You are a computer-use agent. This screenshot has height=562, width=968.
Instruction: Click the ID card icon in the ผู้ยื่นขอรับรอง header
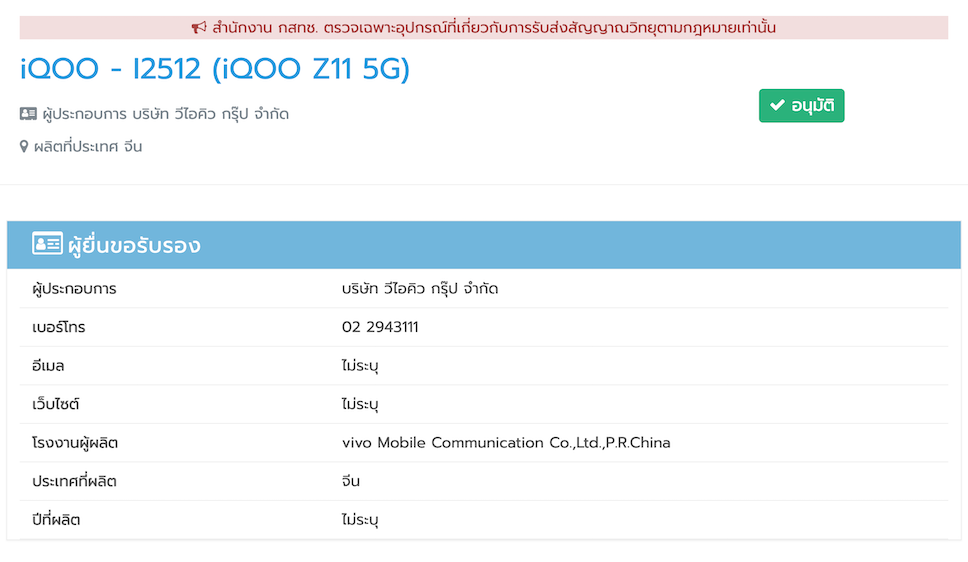coord(47,244)
